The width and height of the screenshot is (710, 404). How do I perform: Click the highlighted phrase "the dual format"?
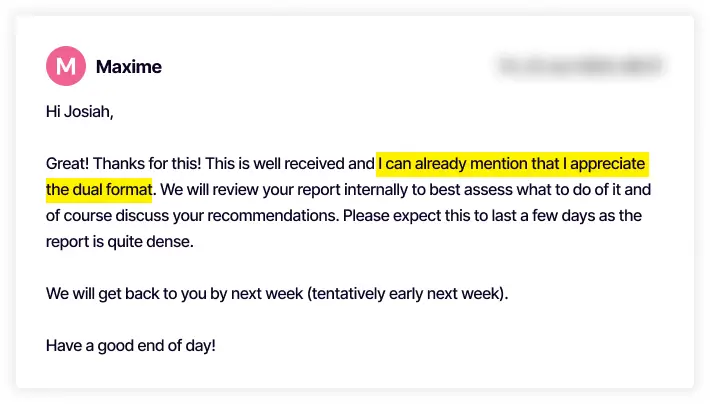point(99,189)
